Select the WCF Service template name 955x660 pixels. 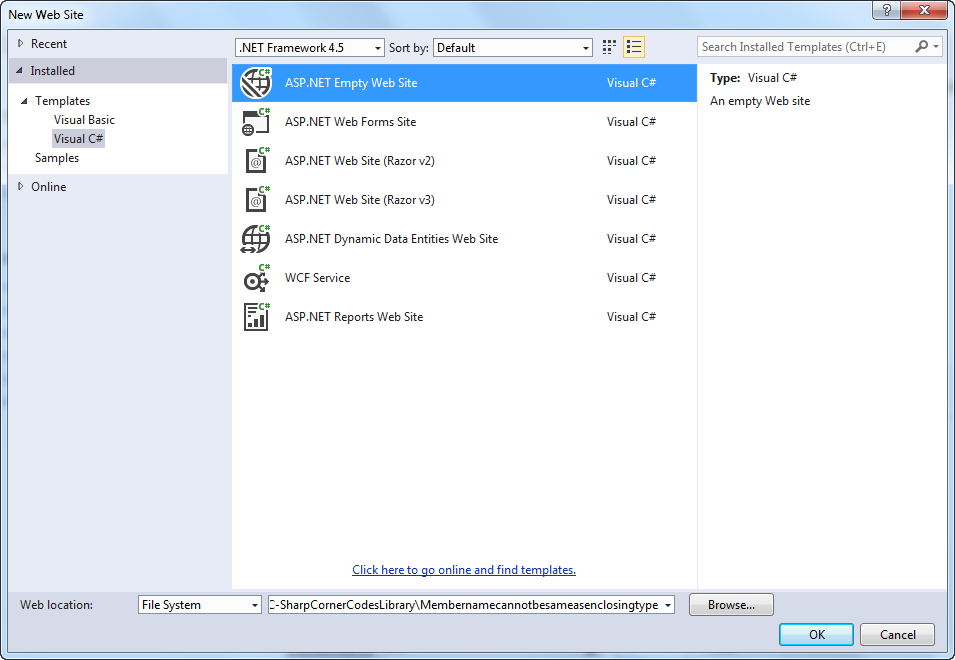(317, 278)
